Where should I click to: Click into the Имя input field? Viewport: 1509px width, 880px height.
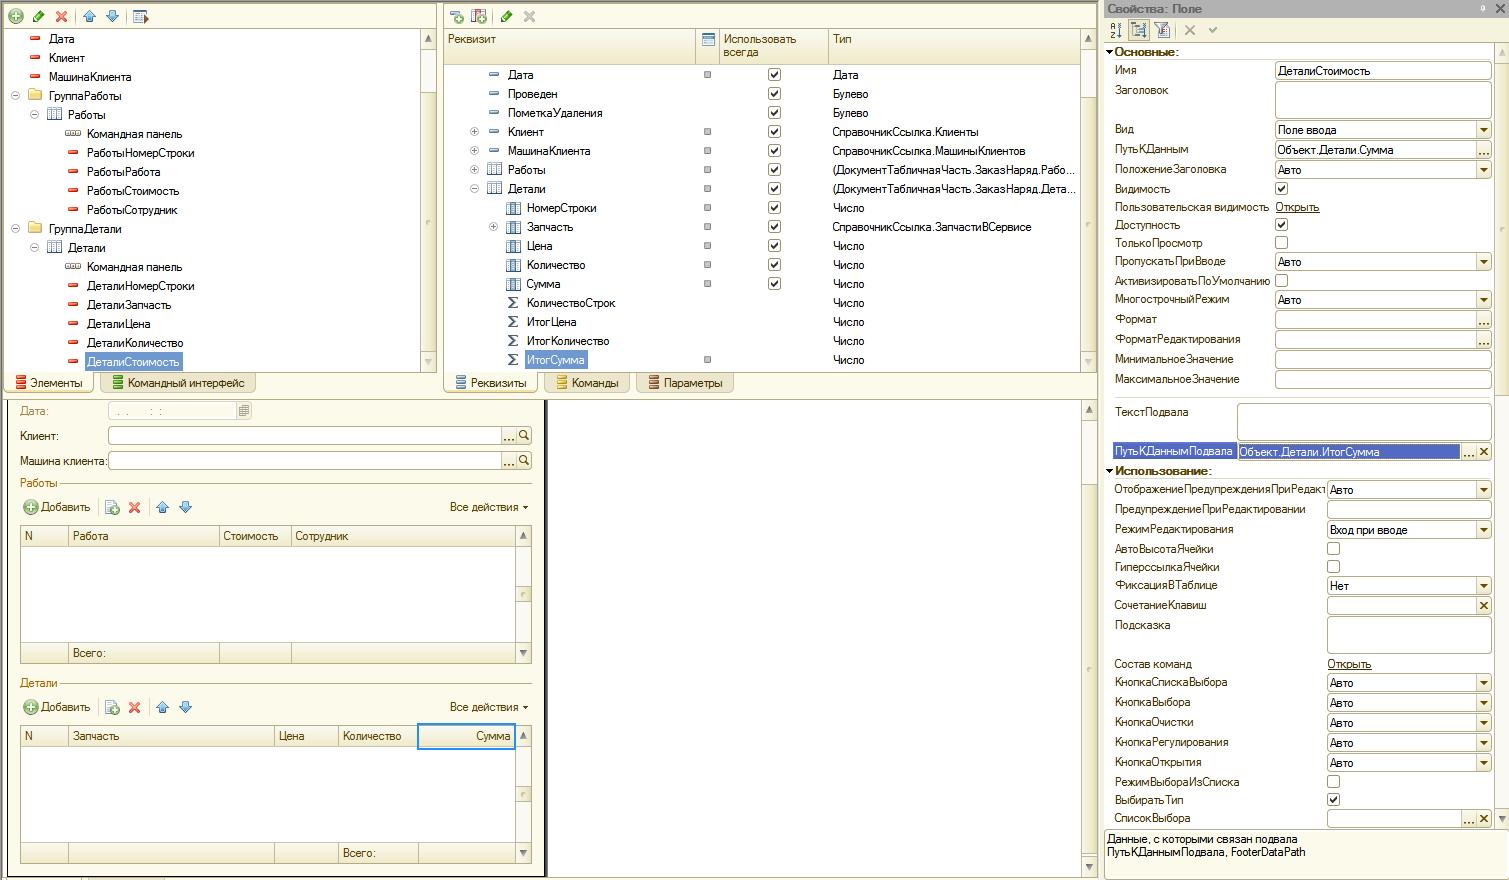click(1383, 71)
